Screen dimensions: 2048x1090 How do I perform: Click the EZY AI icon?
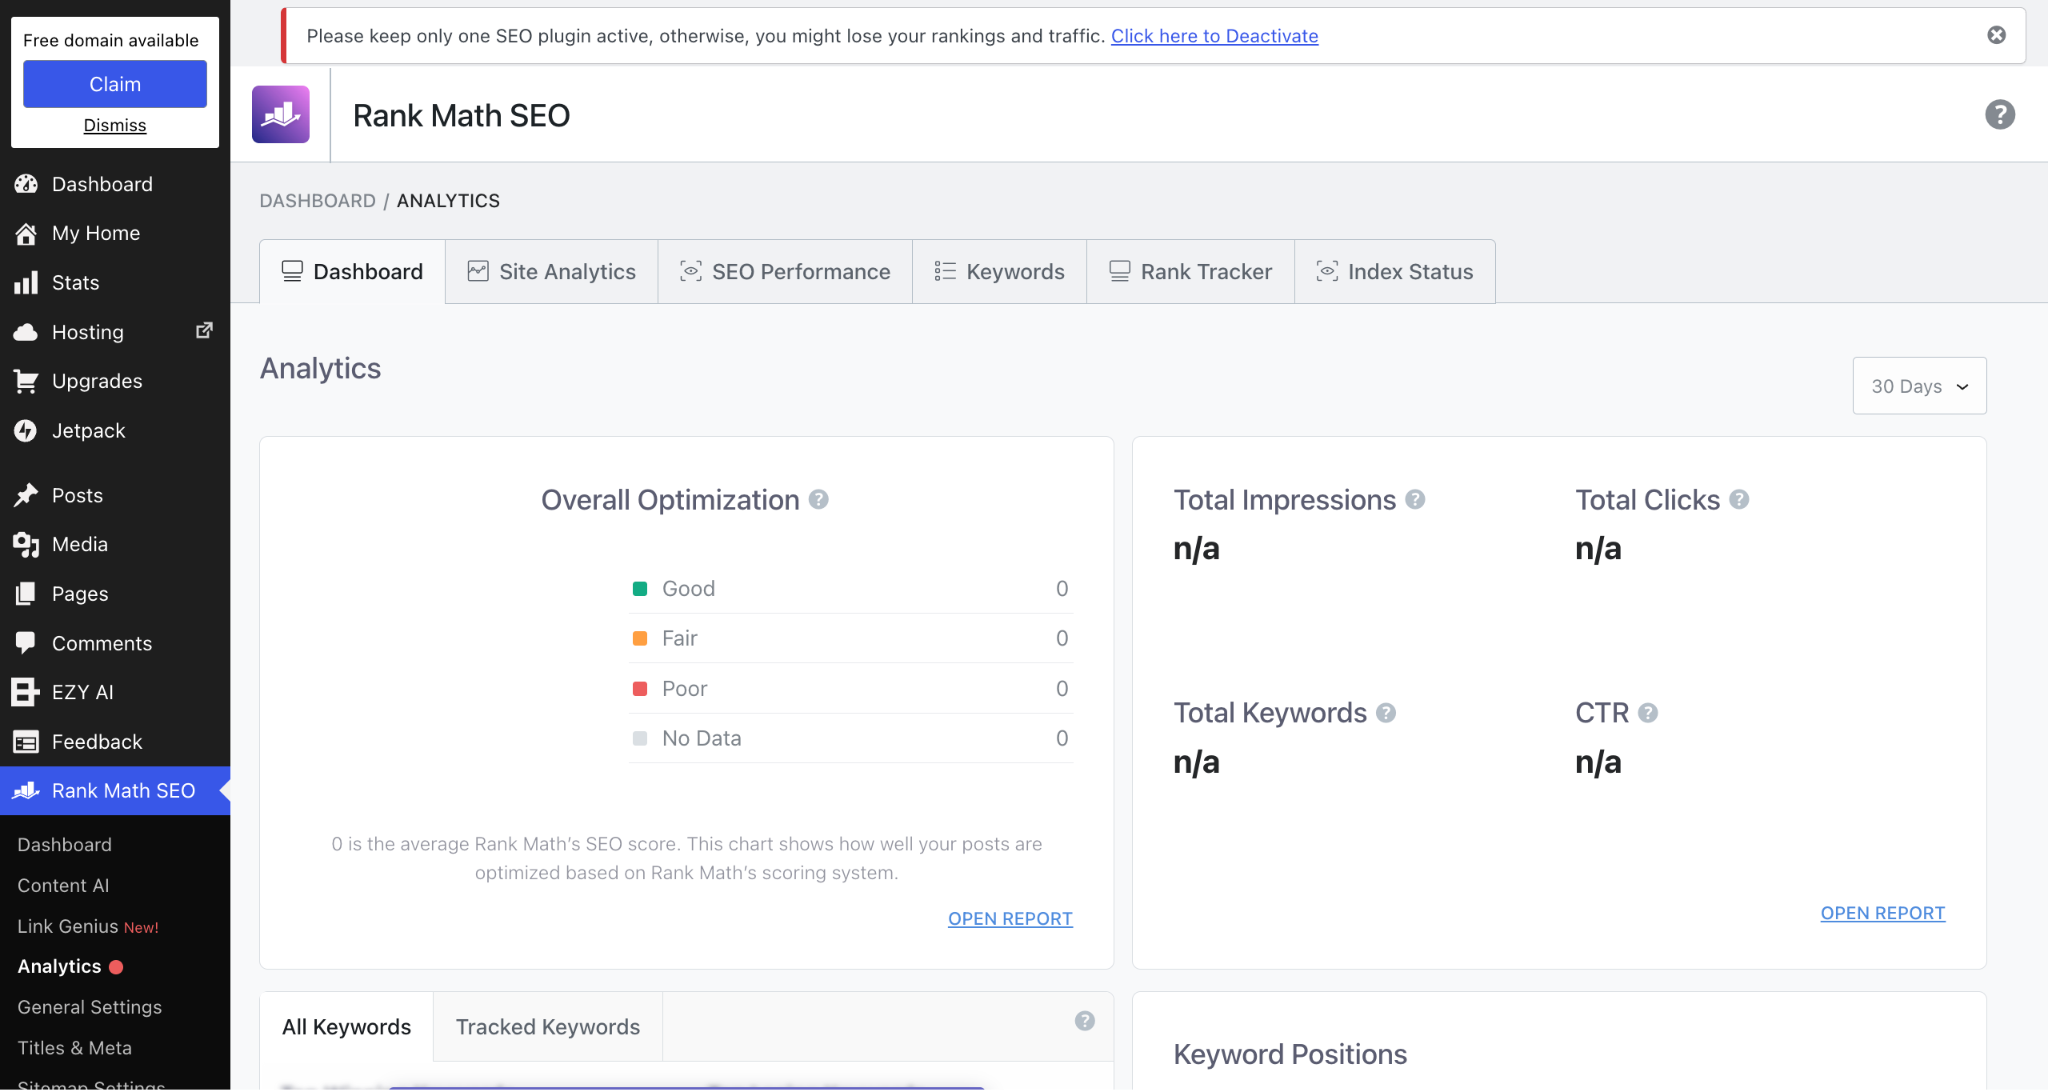point(26,692)
